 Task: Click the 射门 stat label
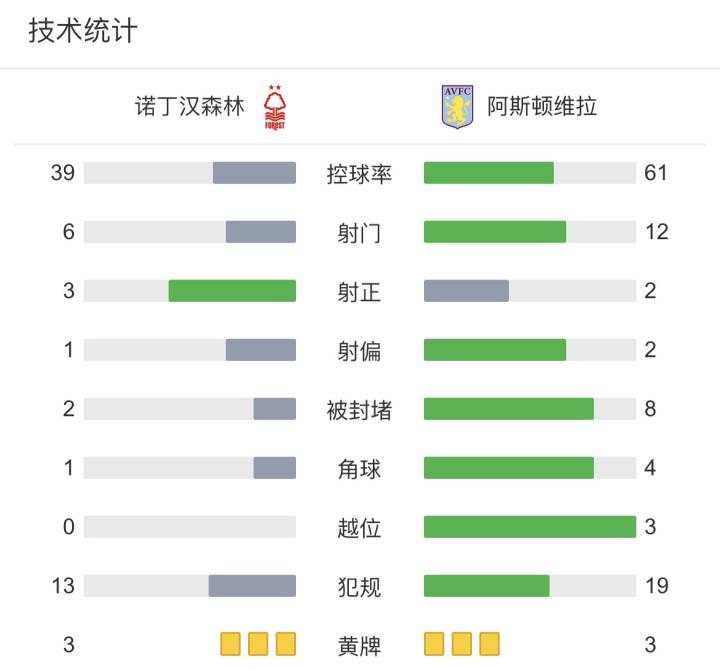click(359, 233)
